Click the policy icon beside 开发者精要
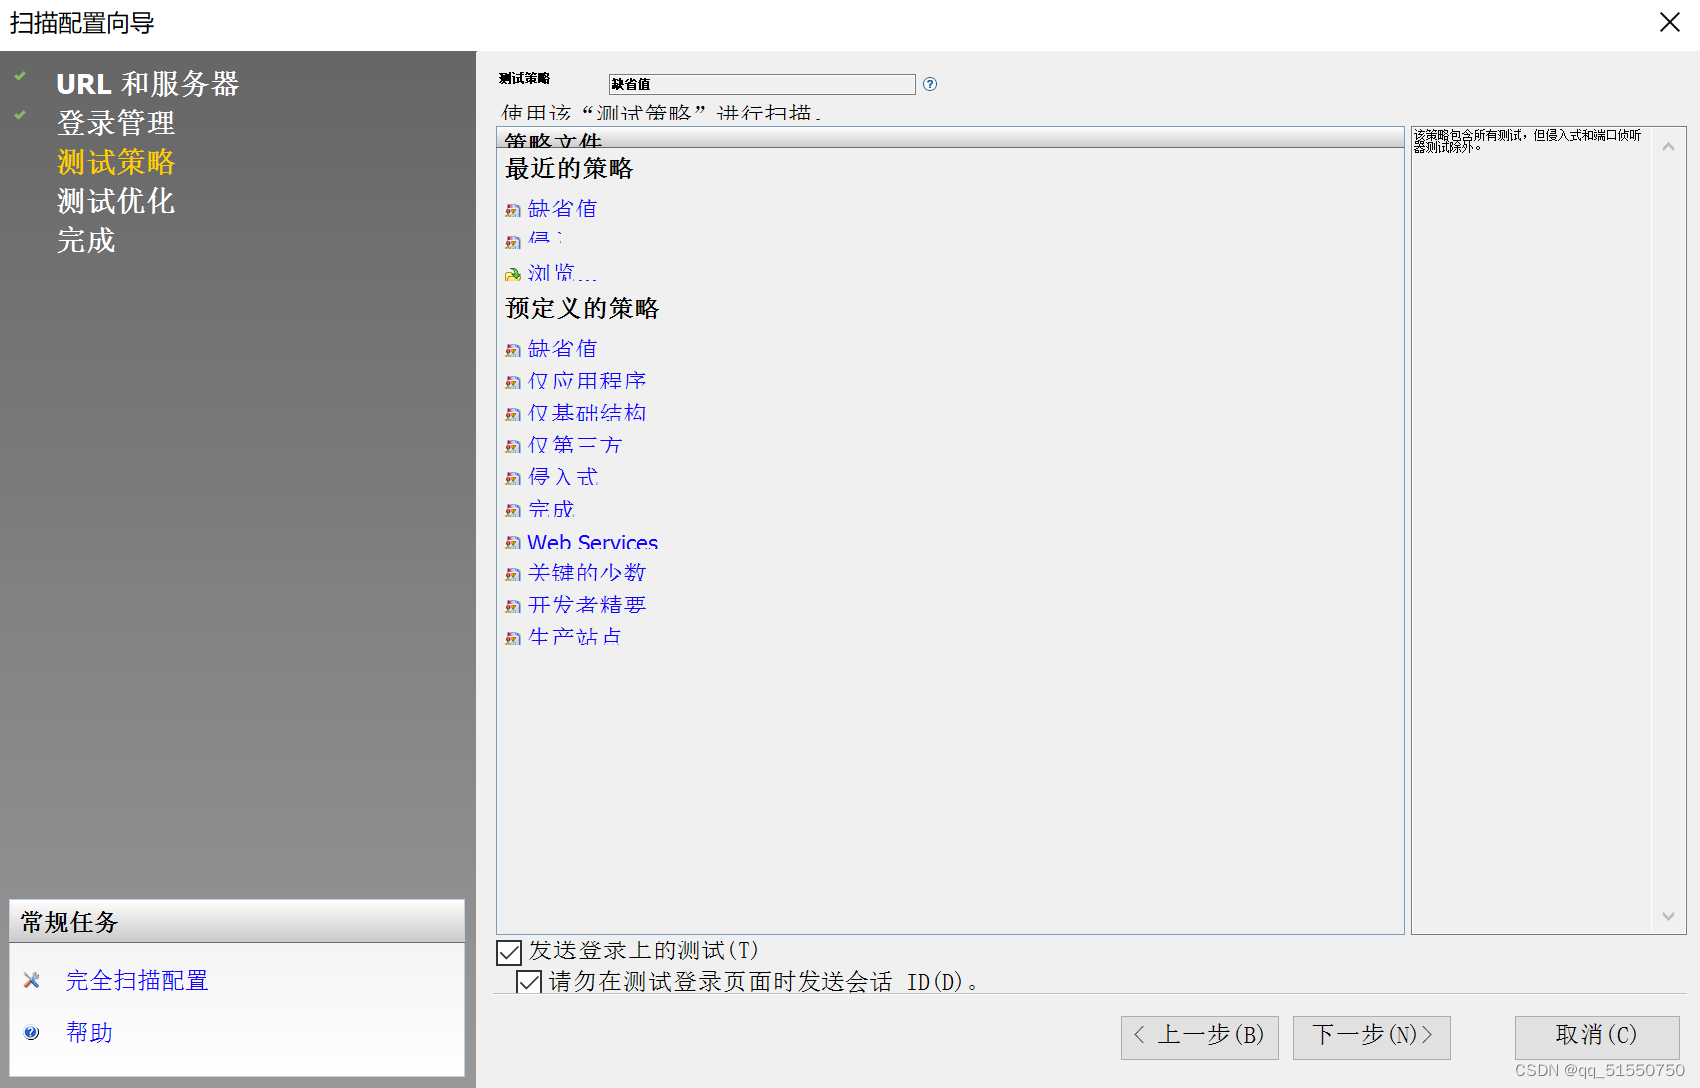 point(513,606)
